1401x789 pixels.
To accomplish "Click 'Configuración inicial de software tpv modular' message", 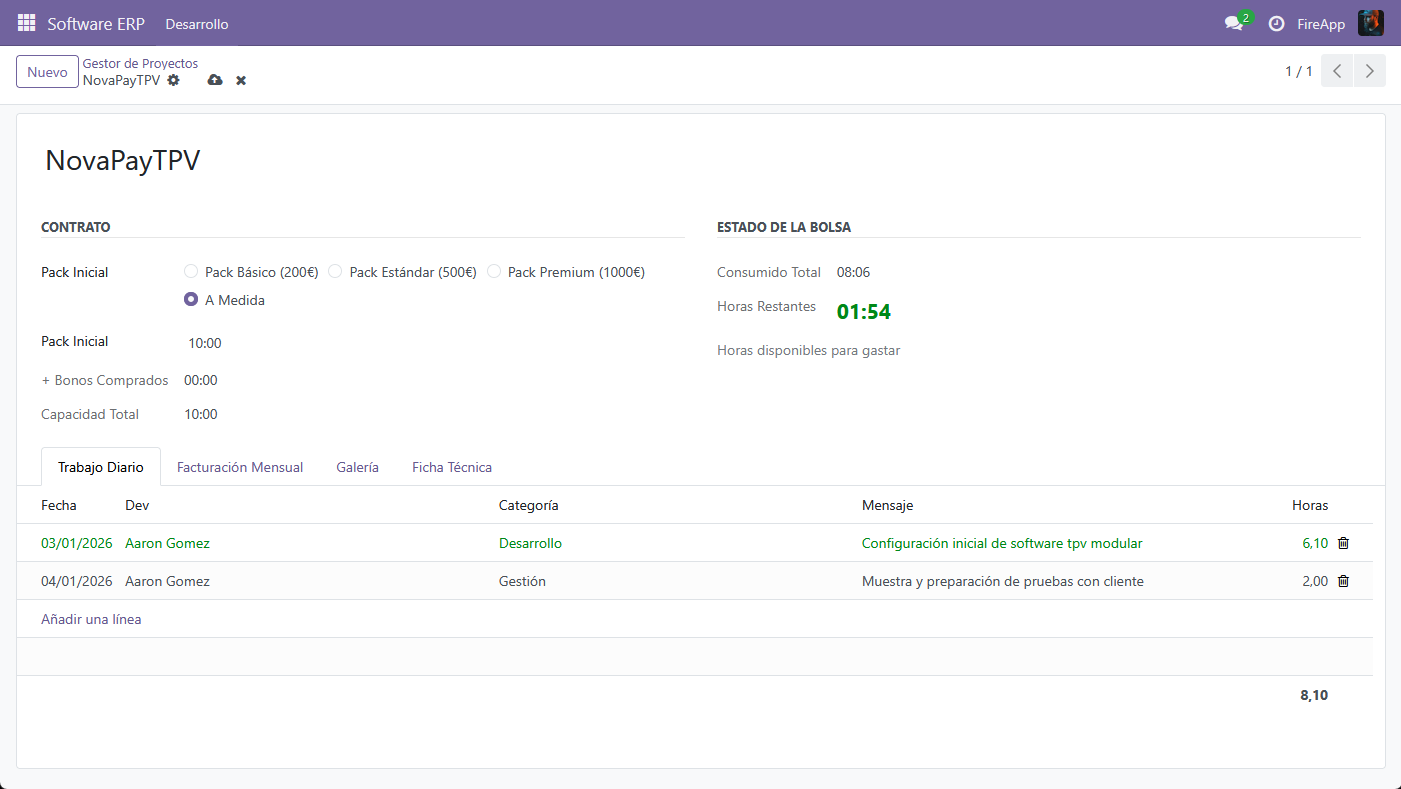I will (1002, 543).
